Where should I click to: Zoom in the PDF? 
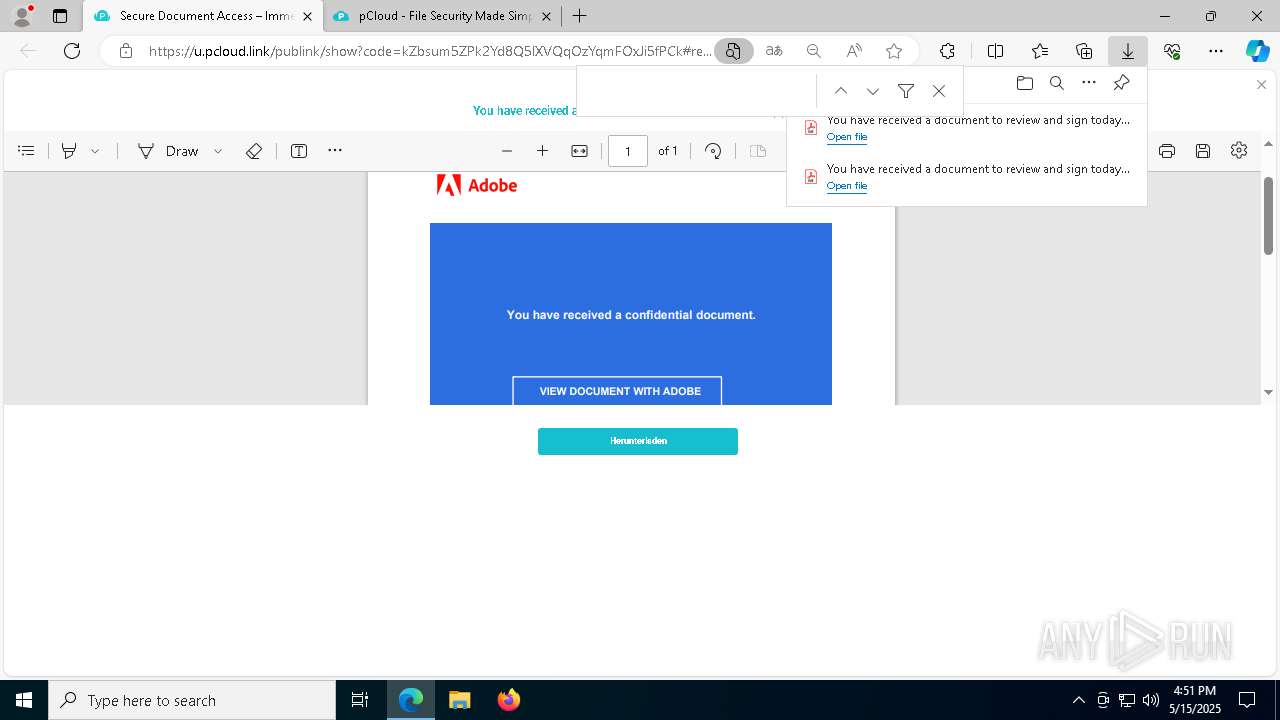click(542, 151)
